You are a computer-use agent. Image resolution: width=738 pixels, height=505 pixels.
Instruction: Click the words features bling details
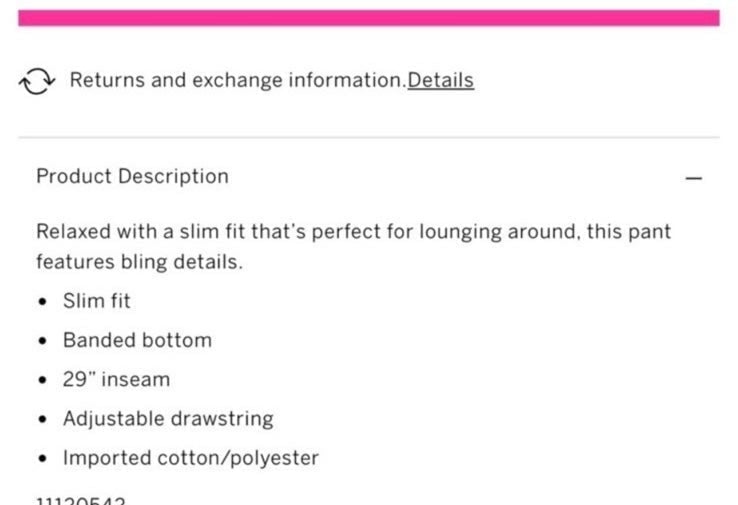pos(139,262)
